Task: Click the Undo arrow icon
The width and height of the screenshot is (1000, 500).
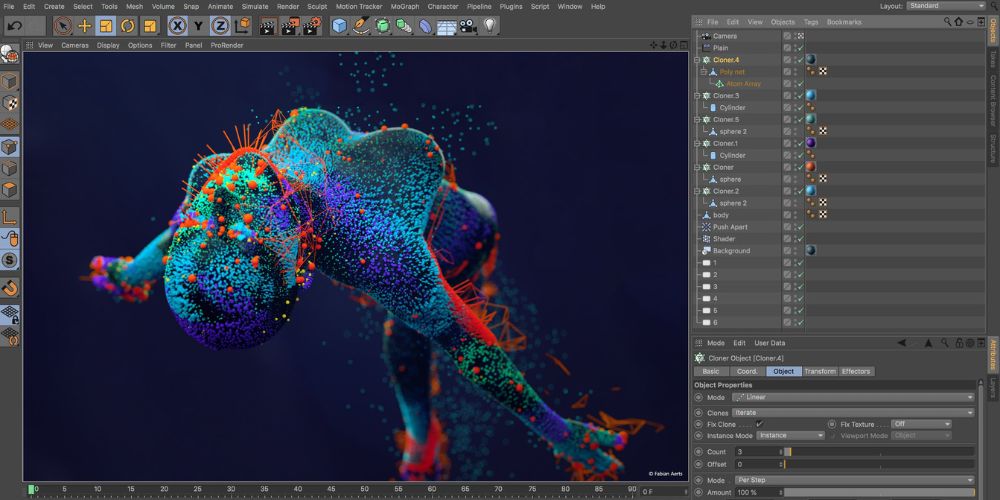Action: (14, 26)
